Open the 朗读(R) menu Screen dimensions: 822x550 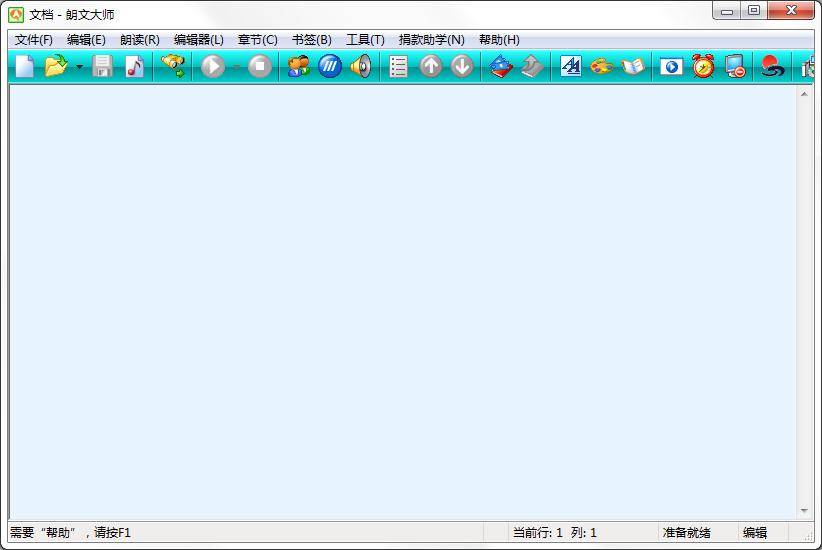(x=140, y=40)
